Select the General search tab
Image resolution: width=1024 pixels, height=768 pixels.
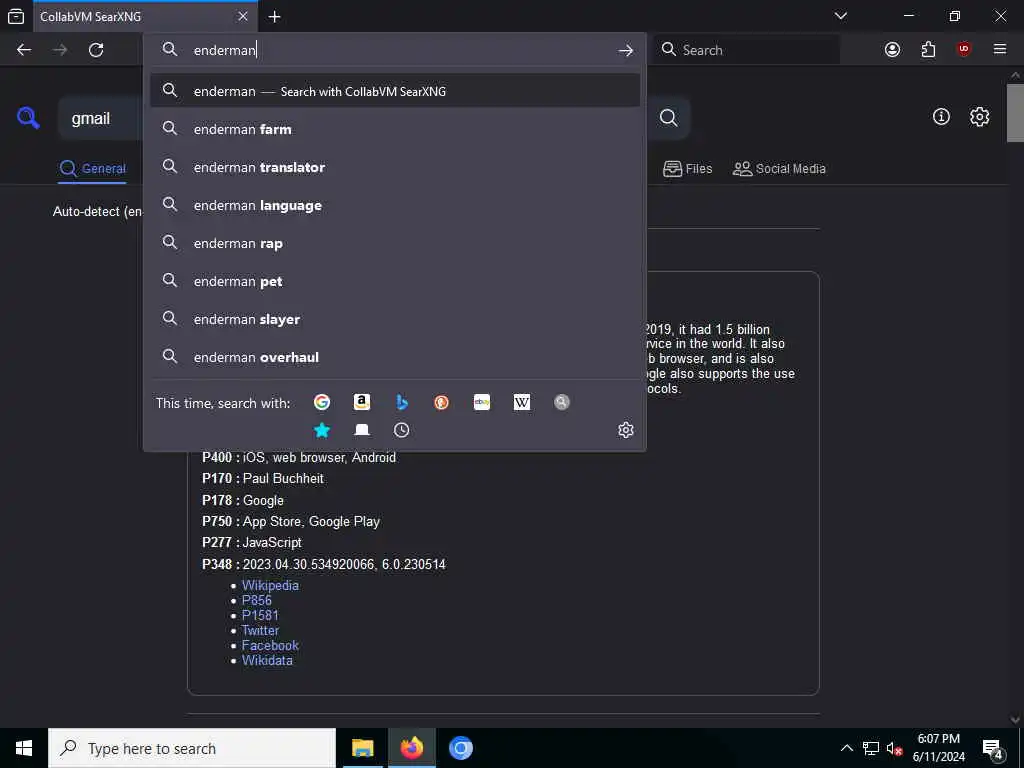[92, 168]
